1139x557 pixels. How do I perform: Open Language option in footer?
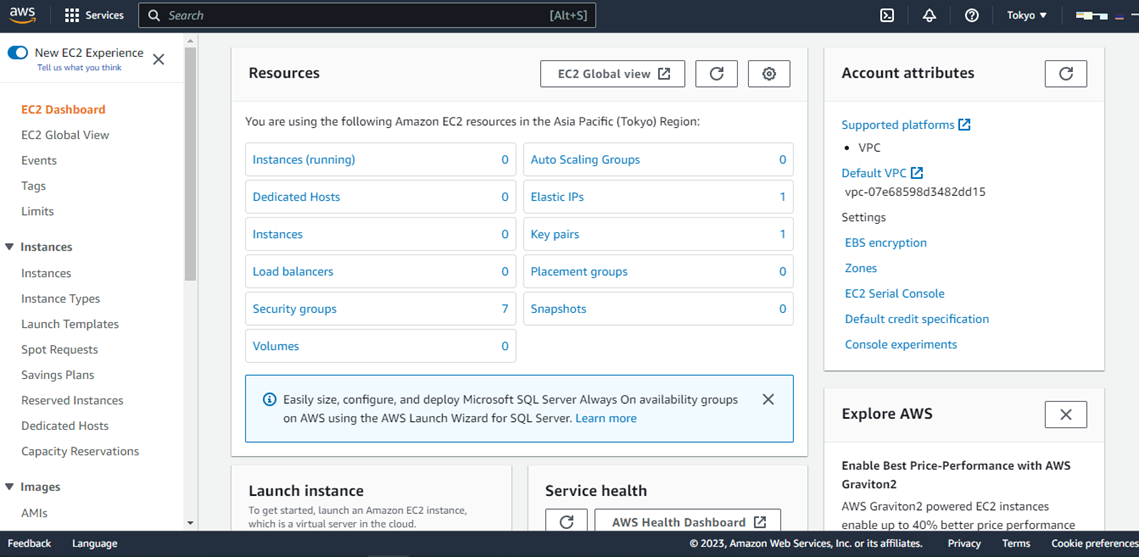pos(94,543)
